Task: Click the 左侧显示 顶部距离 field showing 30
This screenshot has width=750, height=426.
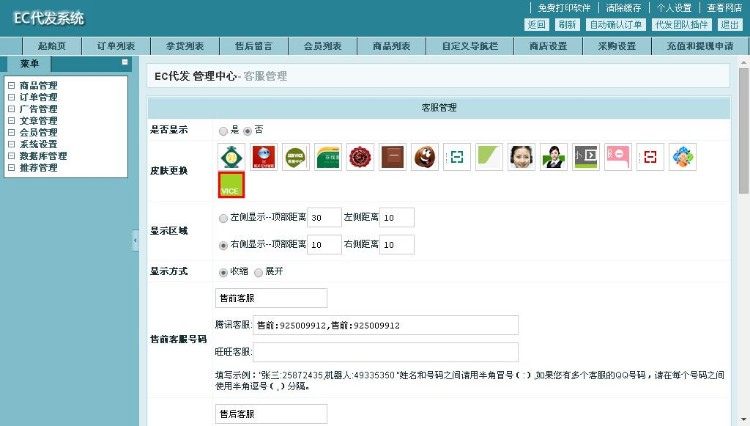Action: 324,218
